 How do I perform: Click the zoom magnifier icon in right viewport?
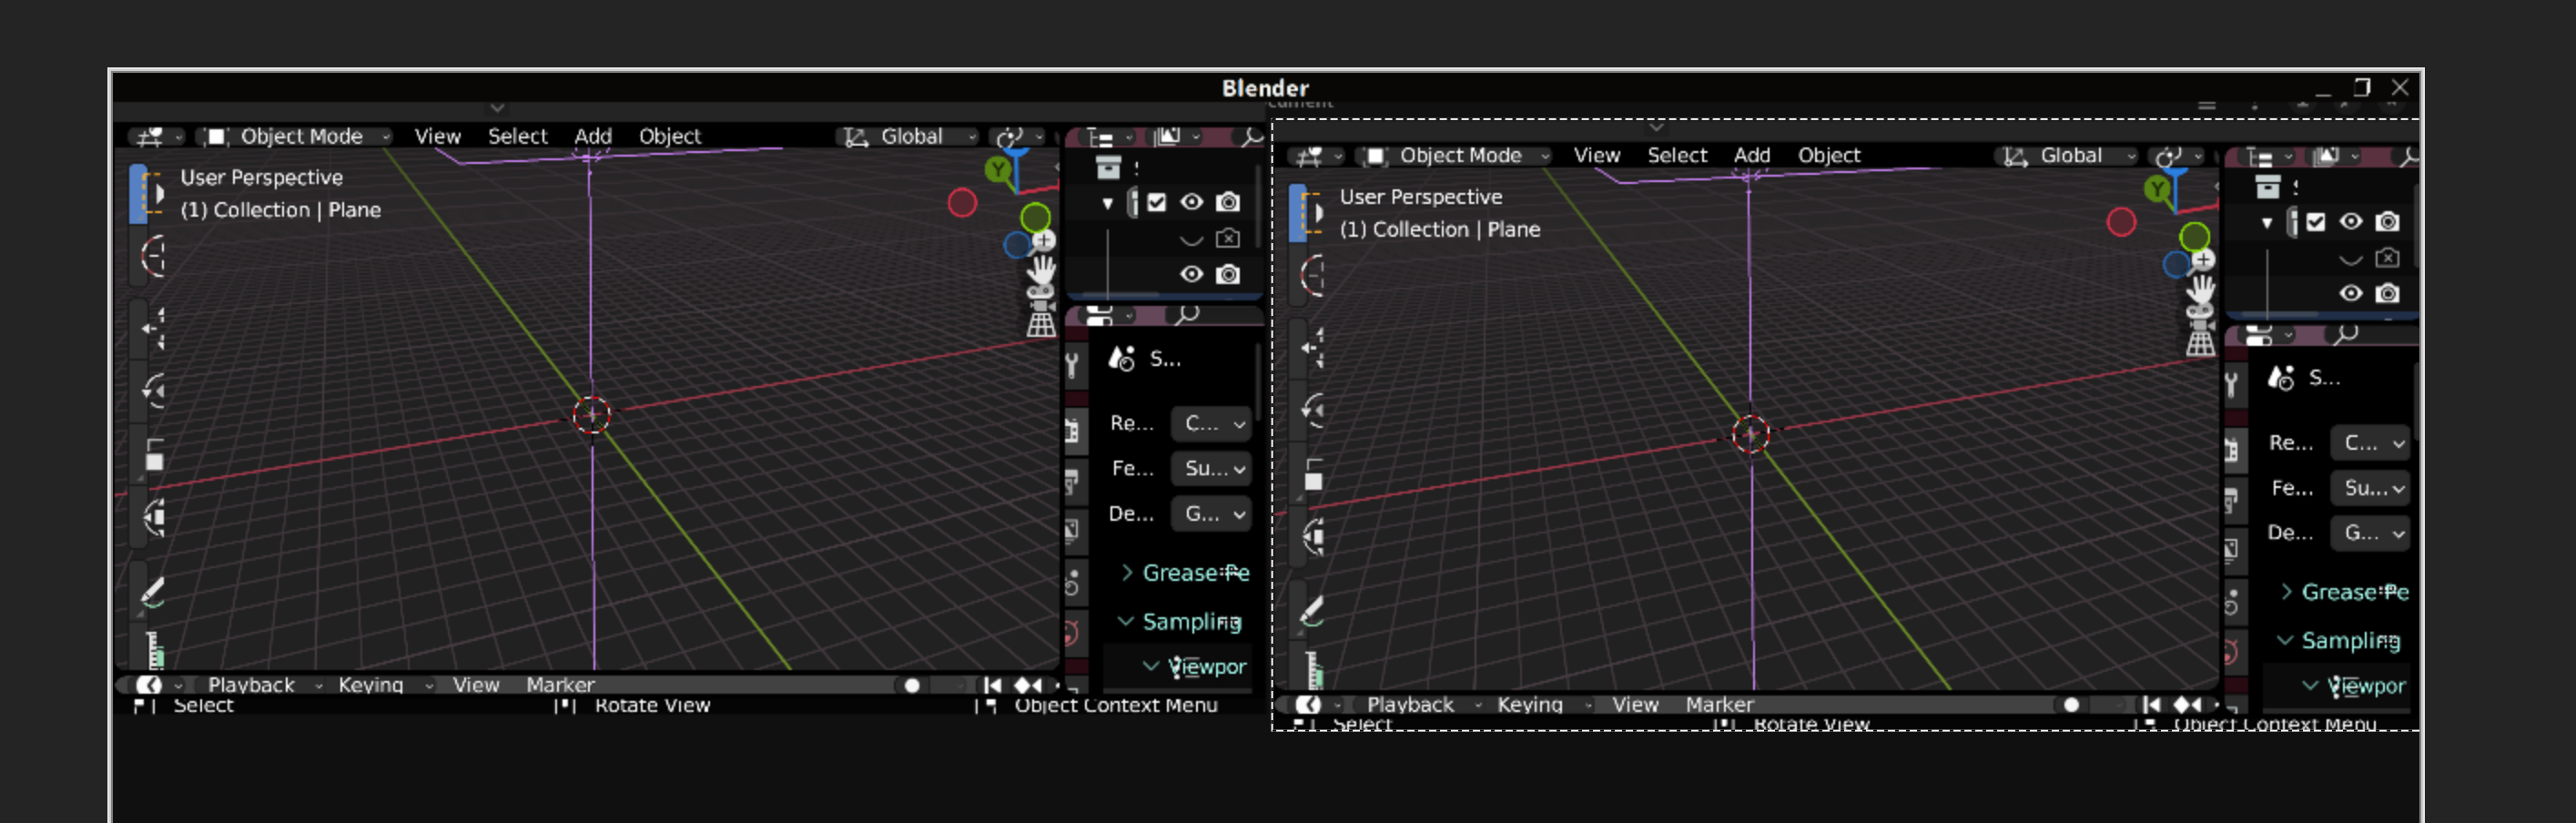[x=2203, y=260]
